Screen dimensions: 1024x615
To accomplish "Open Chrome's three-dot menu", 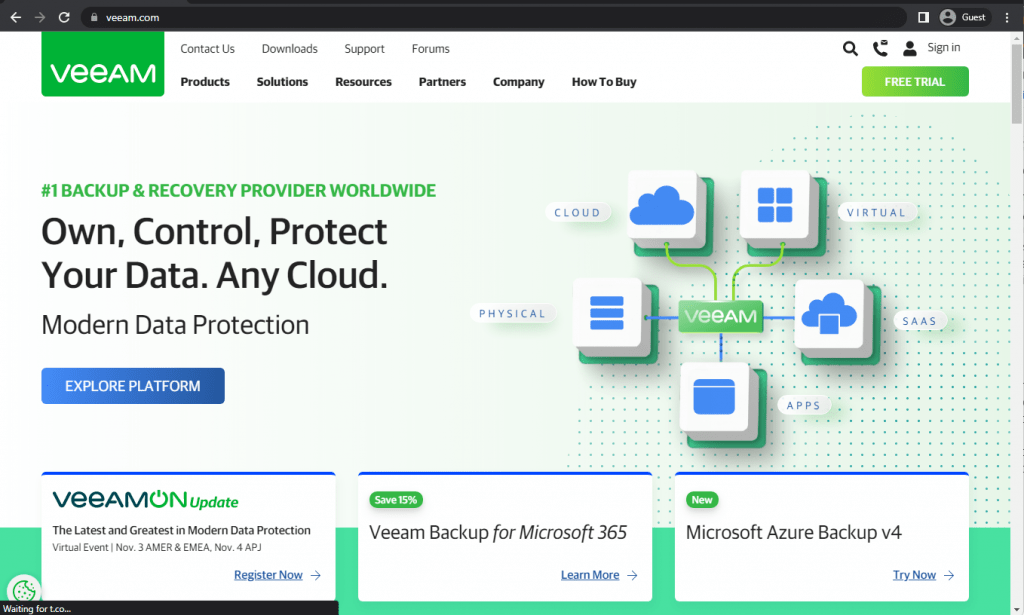I will click(x=1007, y=17).
